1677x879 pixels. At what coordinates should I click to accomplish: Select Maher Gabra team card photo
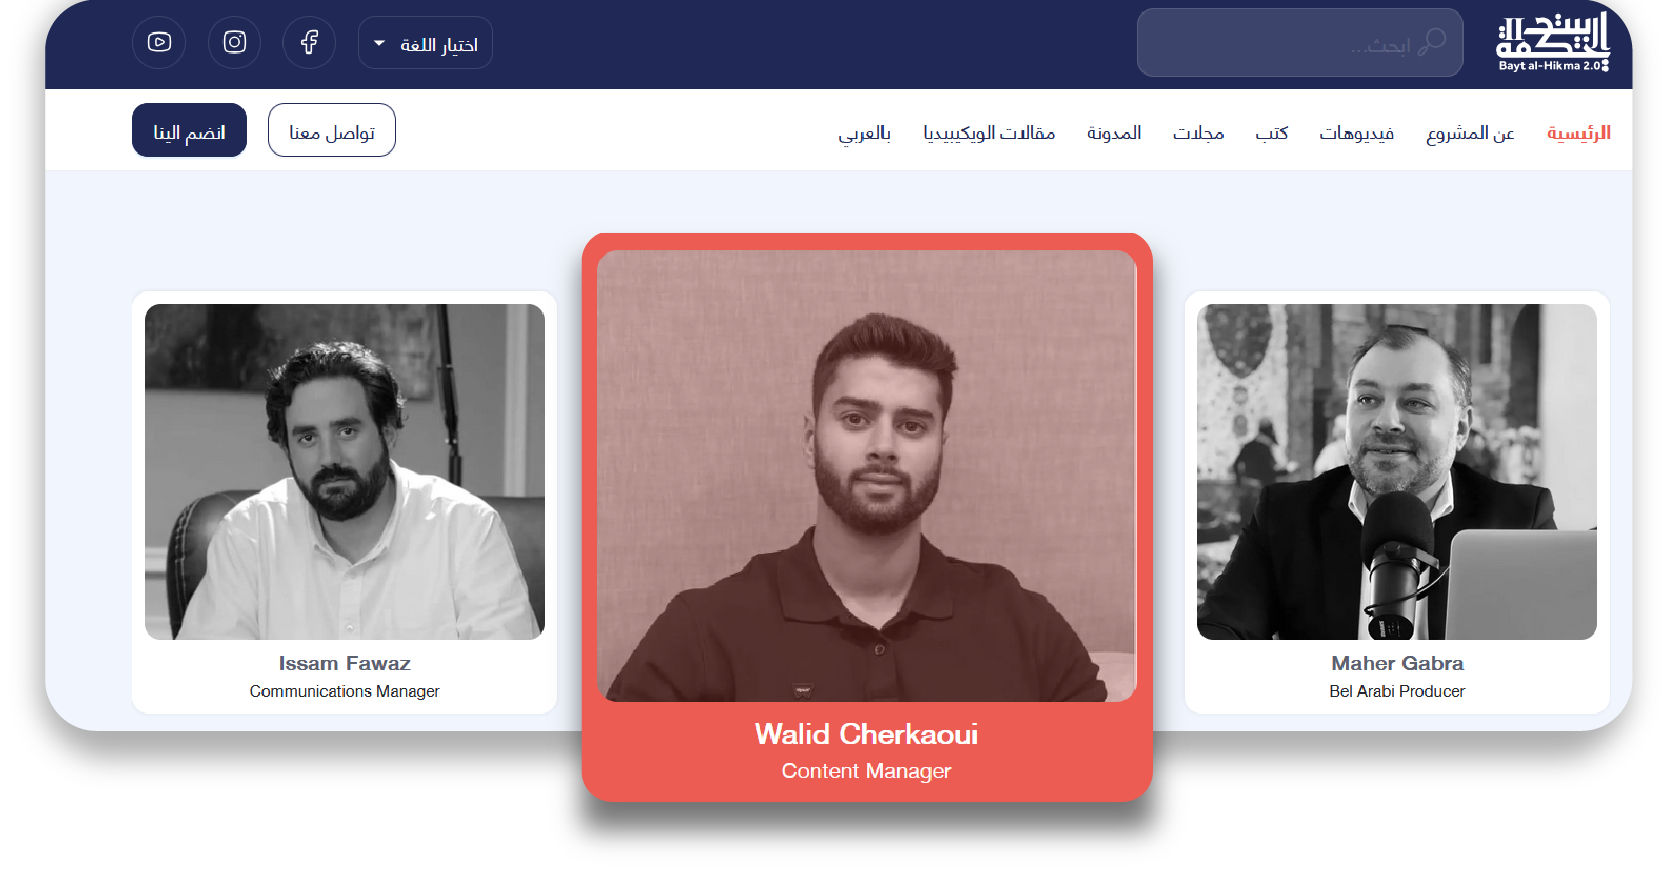(x=1397, y=472)
